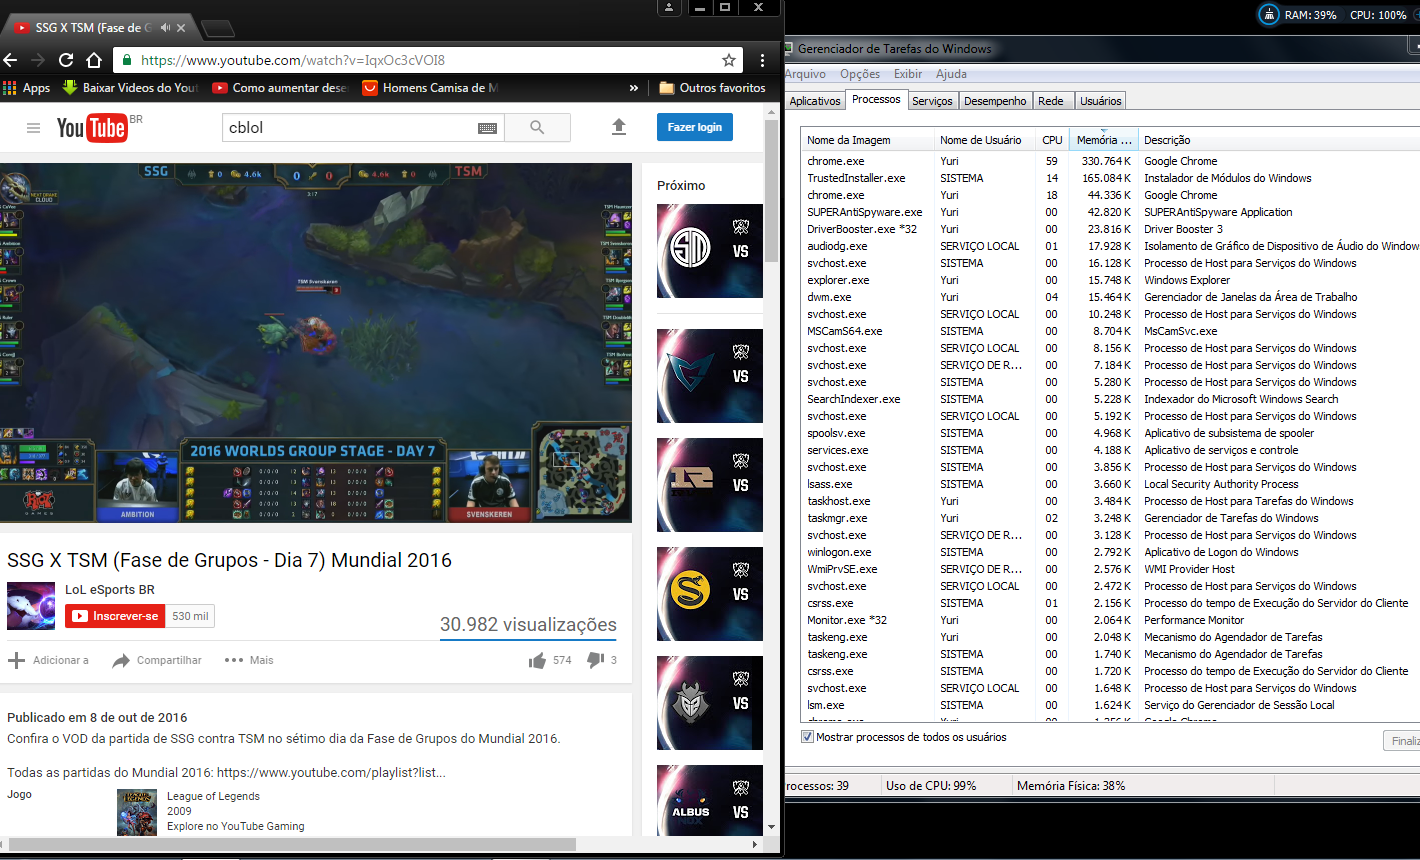Click the YouTube upload arrow icon
Image resolution: width=1420 pixels, height=860 pixels.
click(x=619, y=127)
